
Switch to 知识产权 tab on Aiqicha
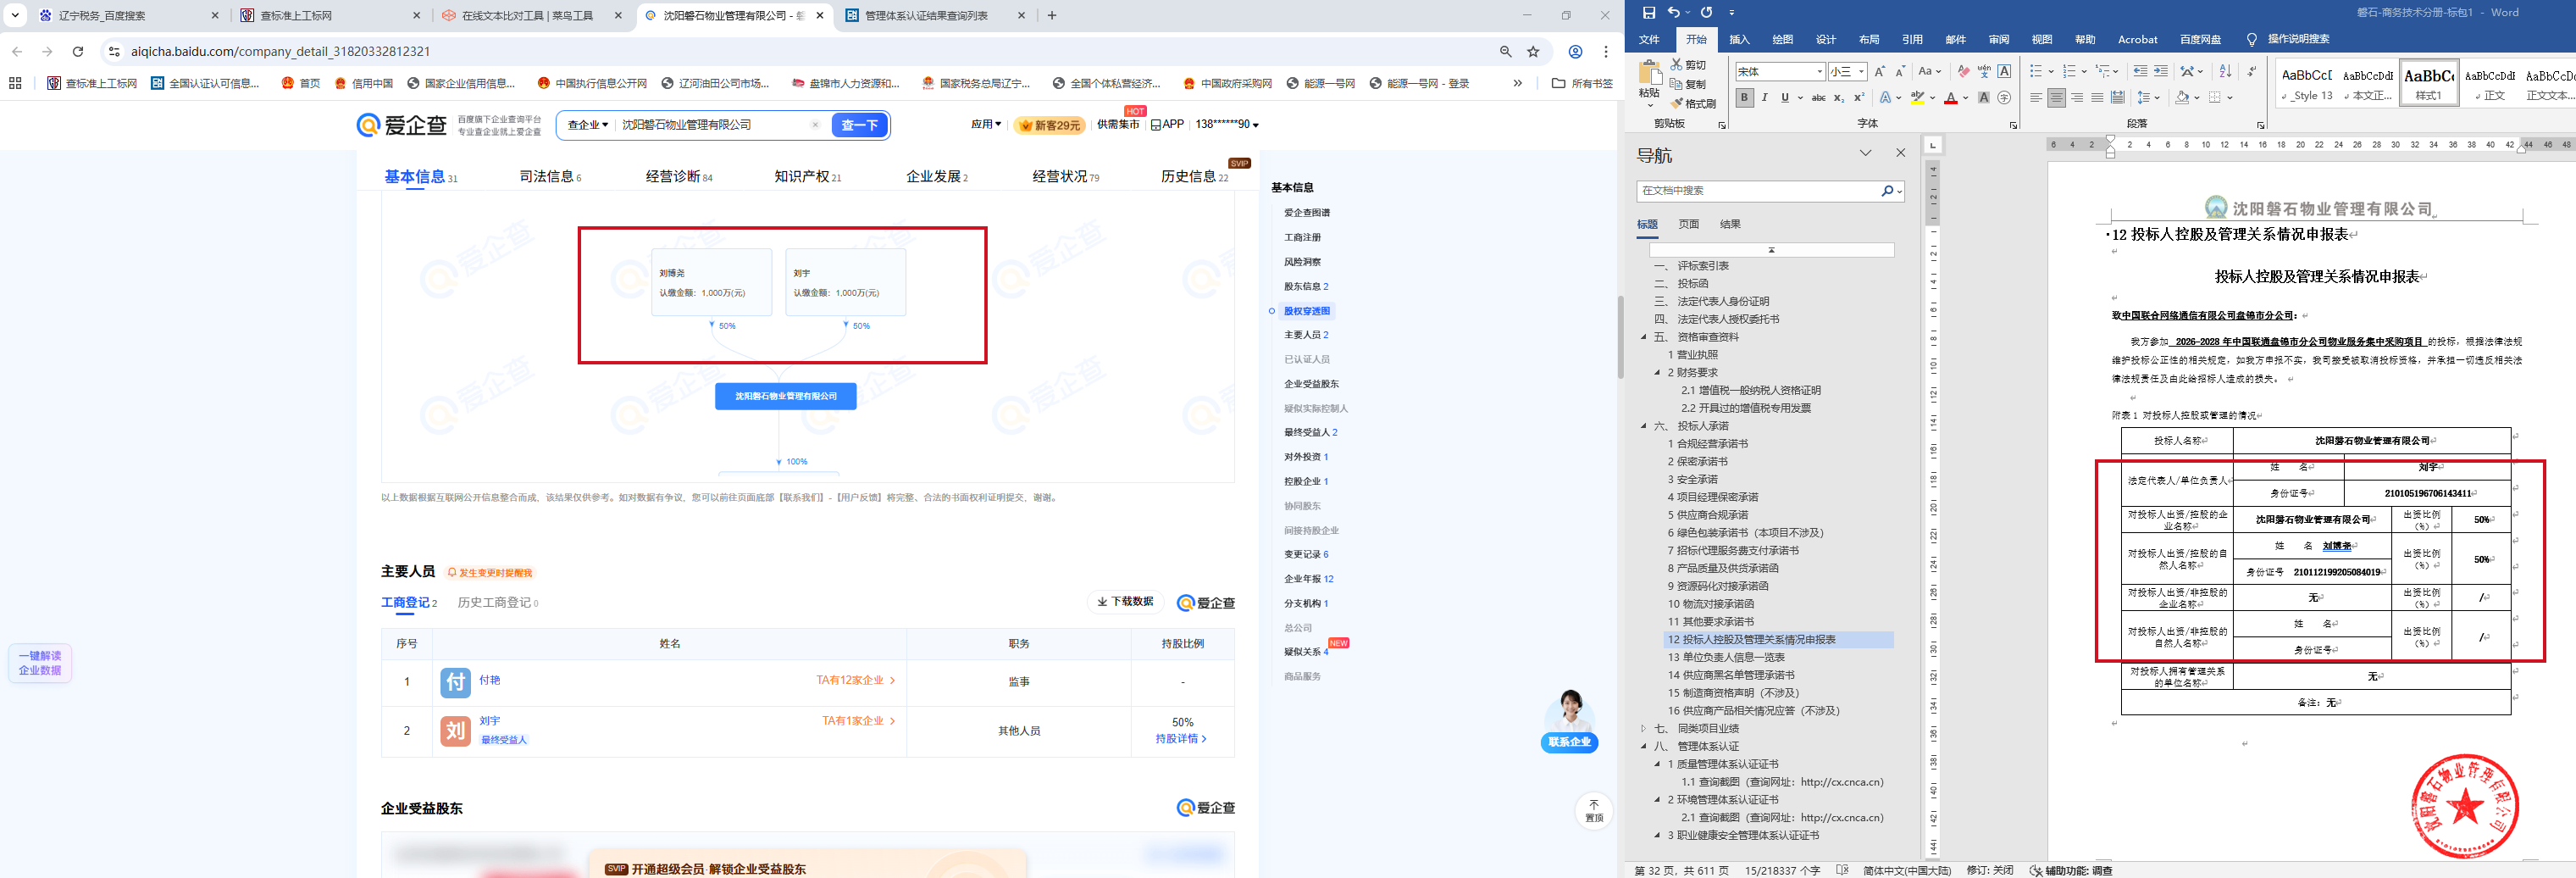807,177
